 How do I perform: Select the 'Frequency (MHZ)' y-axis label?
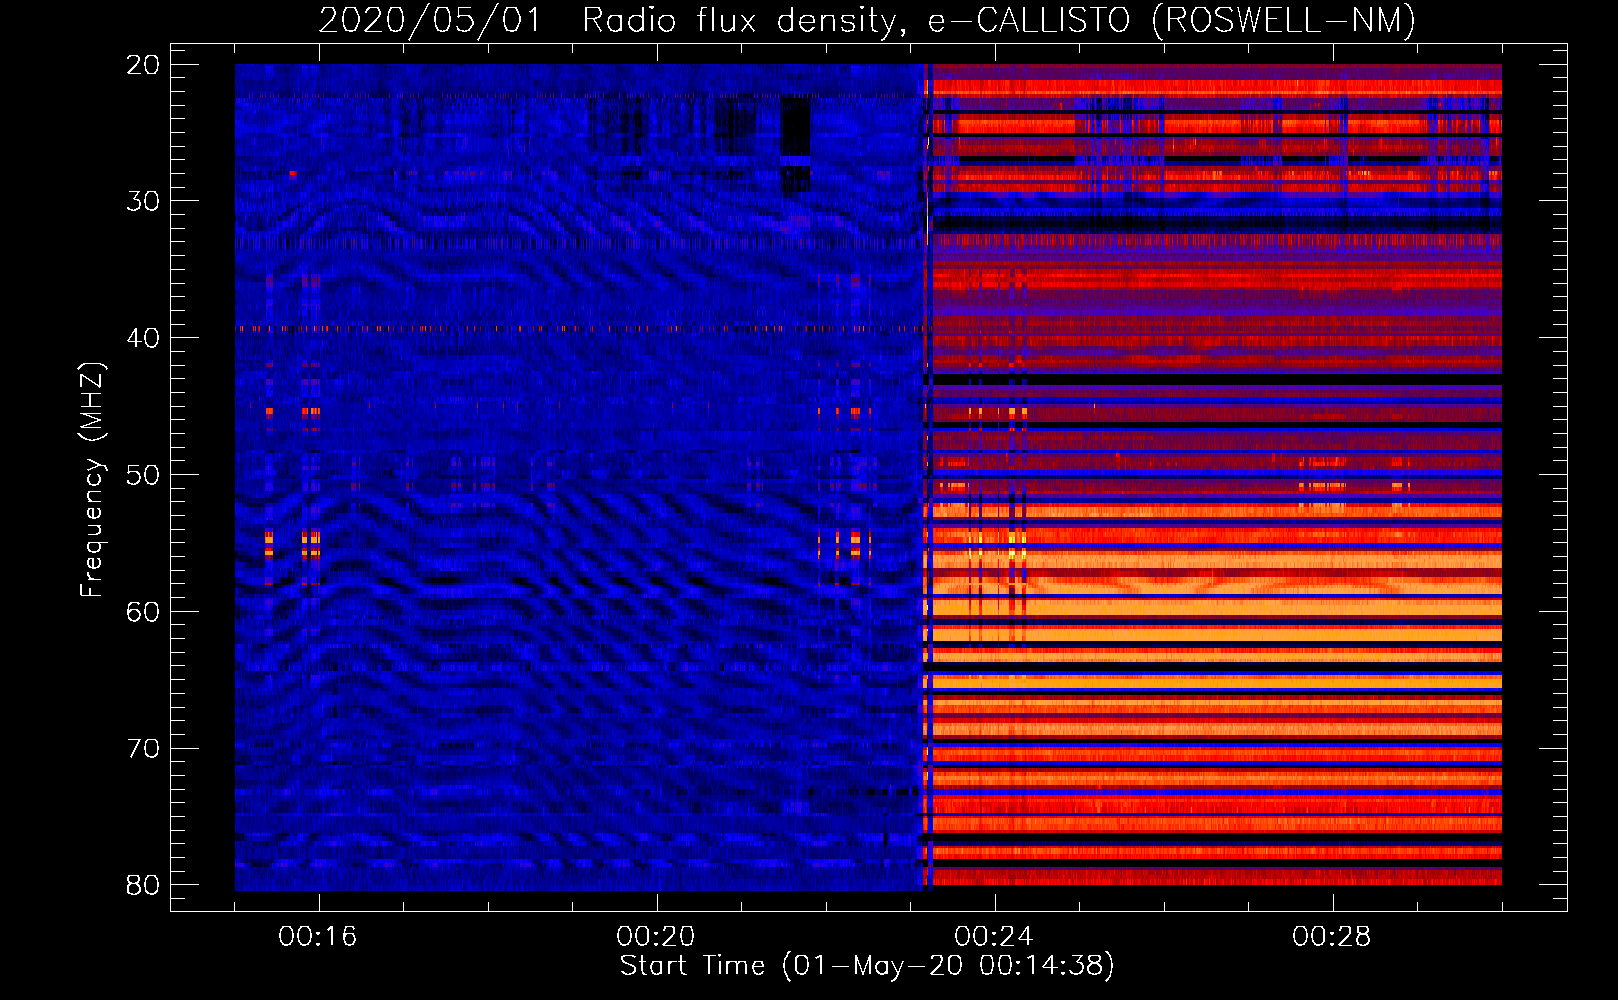(x=92, y=480)
